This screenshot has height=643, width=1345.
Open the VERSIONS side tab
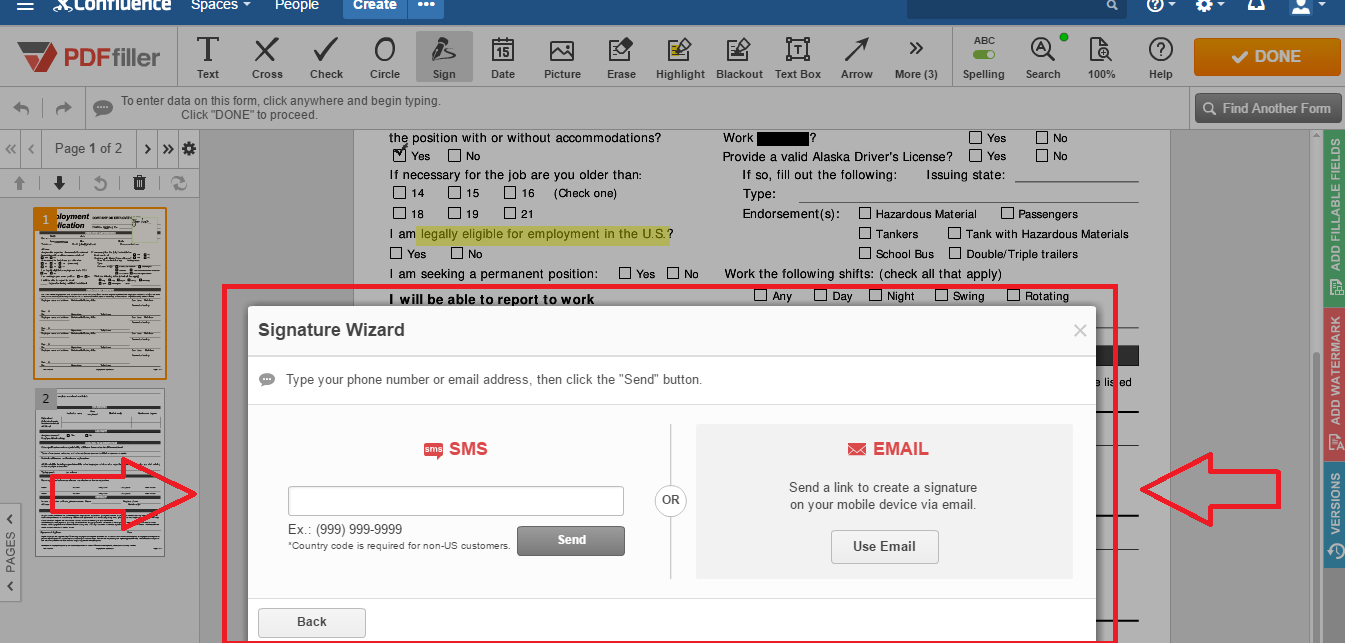pos(1335,515)
